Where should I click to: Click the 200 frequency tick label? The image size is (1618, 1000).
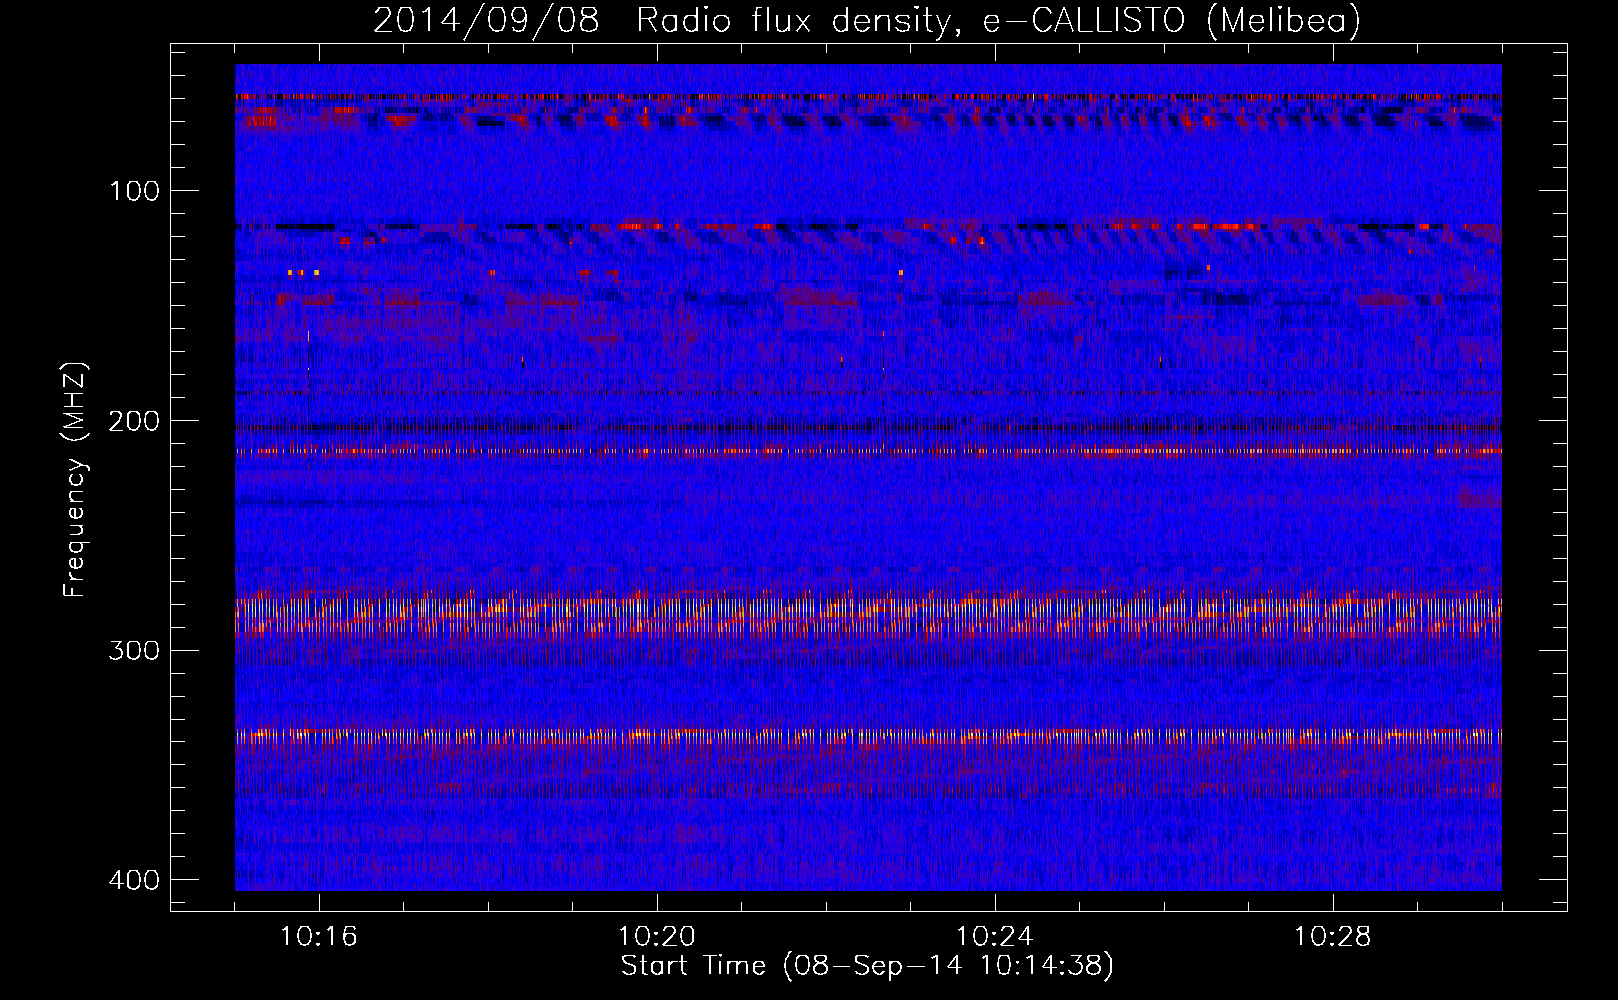click(x=133, y=421)
